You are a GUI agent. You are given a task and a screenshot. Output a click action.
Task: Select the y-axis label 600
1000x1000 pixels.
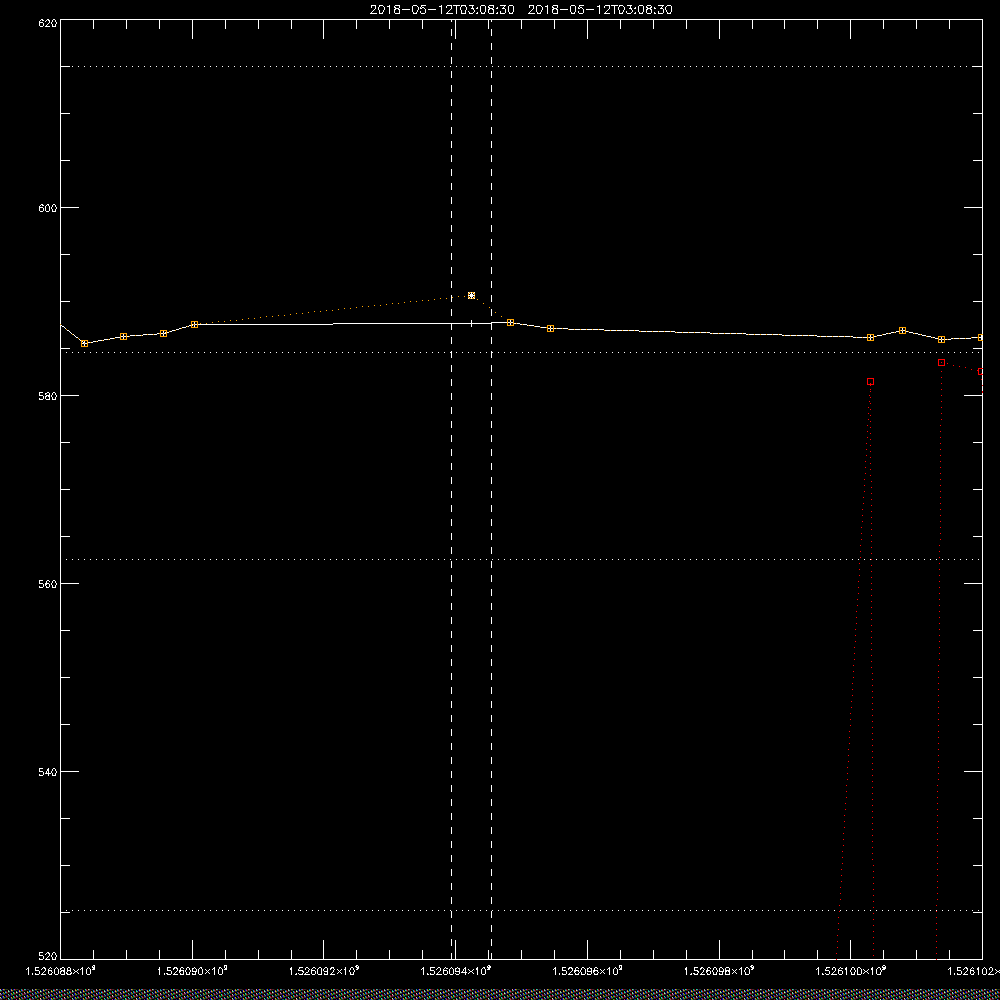point(48,208)
